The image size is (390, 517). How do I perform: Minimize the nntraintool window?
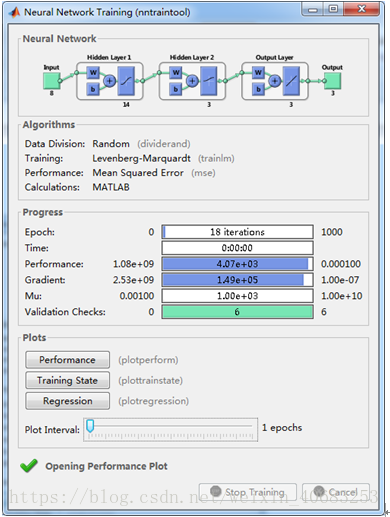[312, 9]
